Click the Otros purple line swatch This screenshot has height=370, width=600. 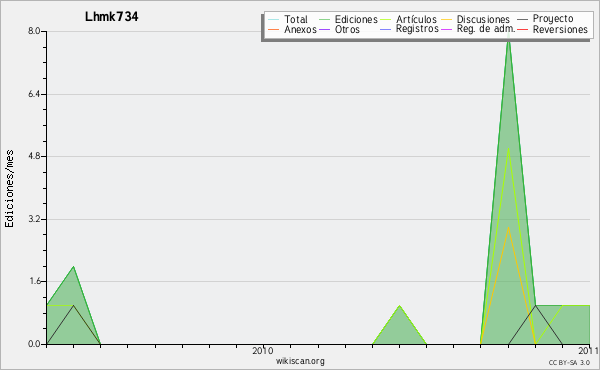[x=324, y=29]
